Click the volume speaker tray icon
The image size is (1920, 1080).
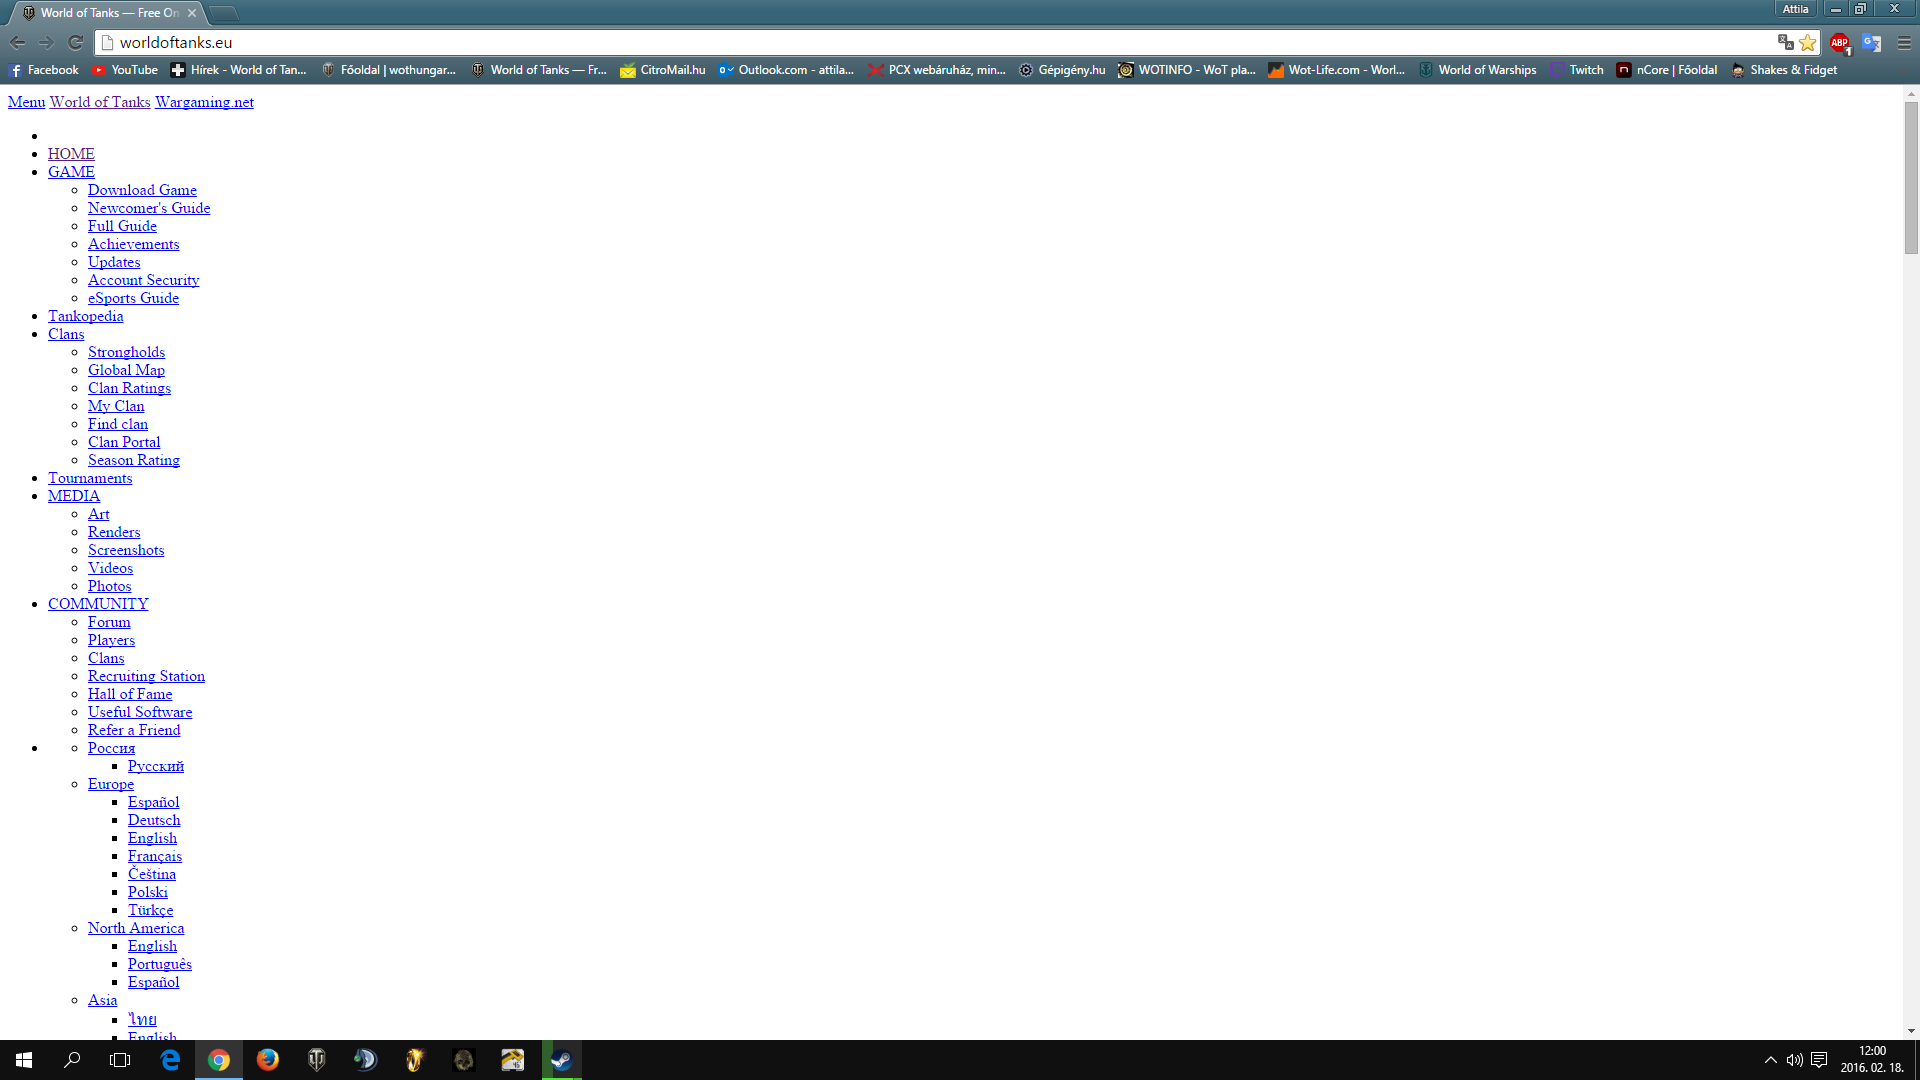pos(1794,1060)
